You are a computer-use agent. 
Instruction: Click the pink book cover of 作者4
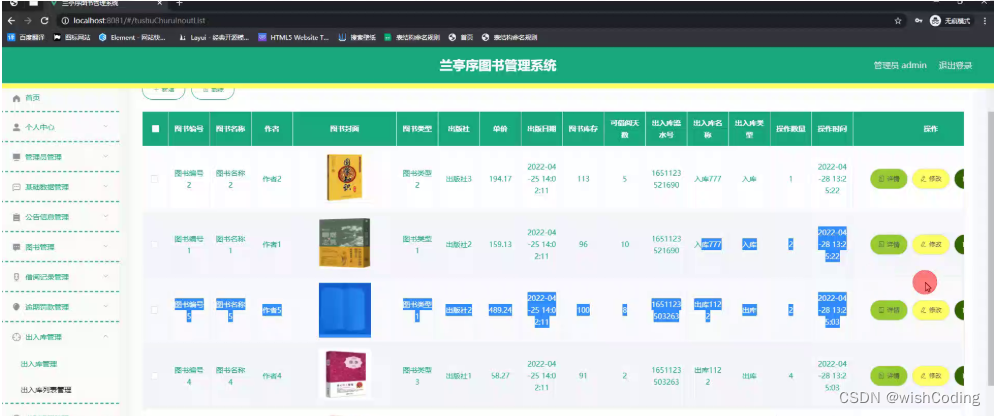345,374
